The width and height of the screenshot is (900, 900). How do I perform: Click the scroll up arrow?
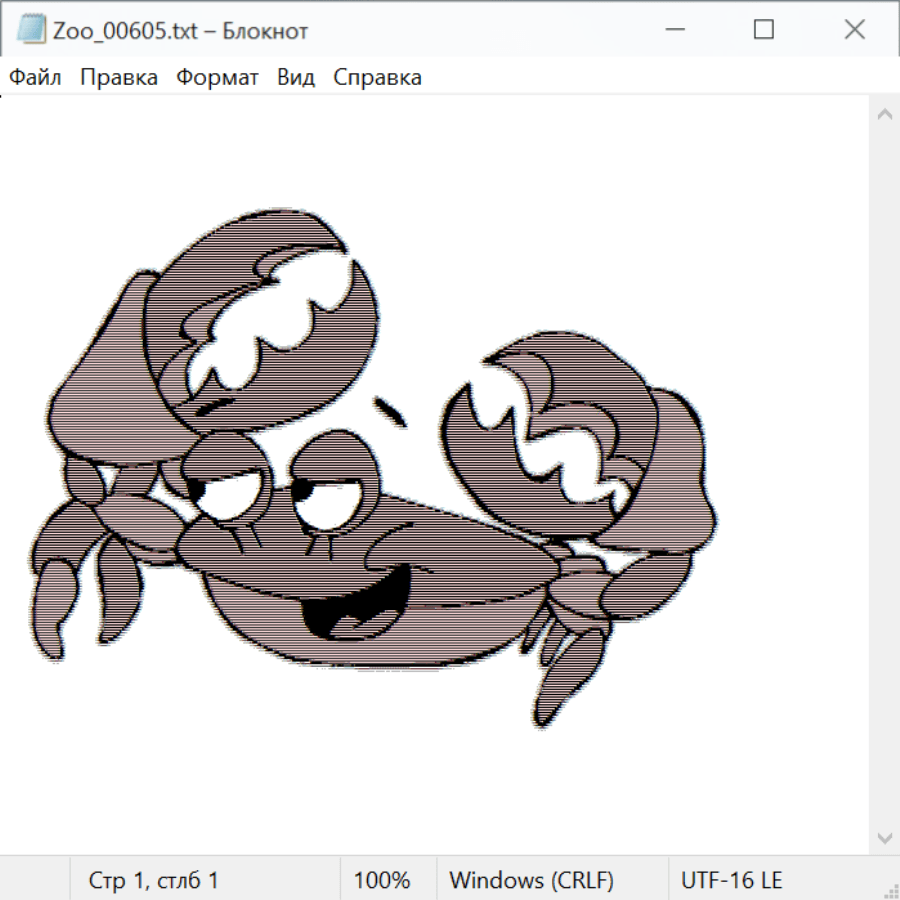tap(884, 115)
